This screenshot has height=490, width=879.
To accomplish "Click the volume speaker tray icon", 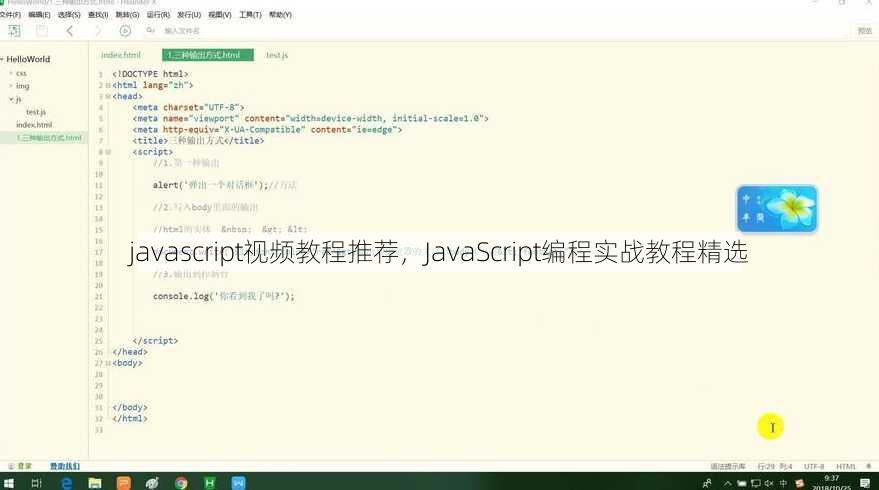I will (769, 483).
